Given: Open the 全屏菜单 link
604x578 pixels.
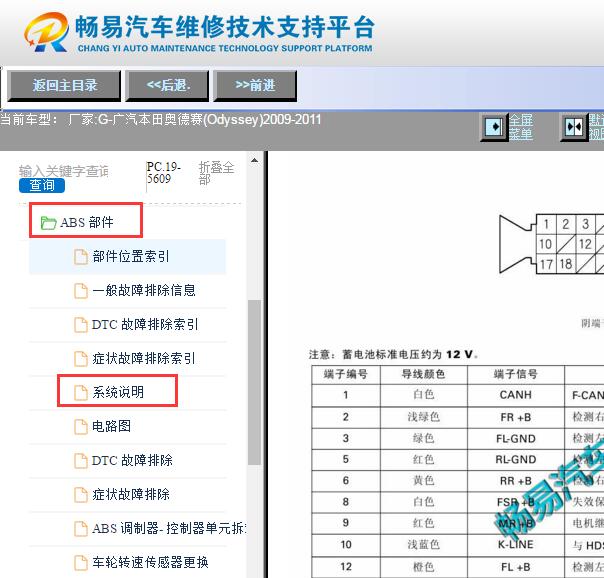Looking at the screenshot, I should 521,127.
